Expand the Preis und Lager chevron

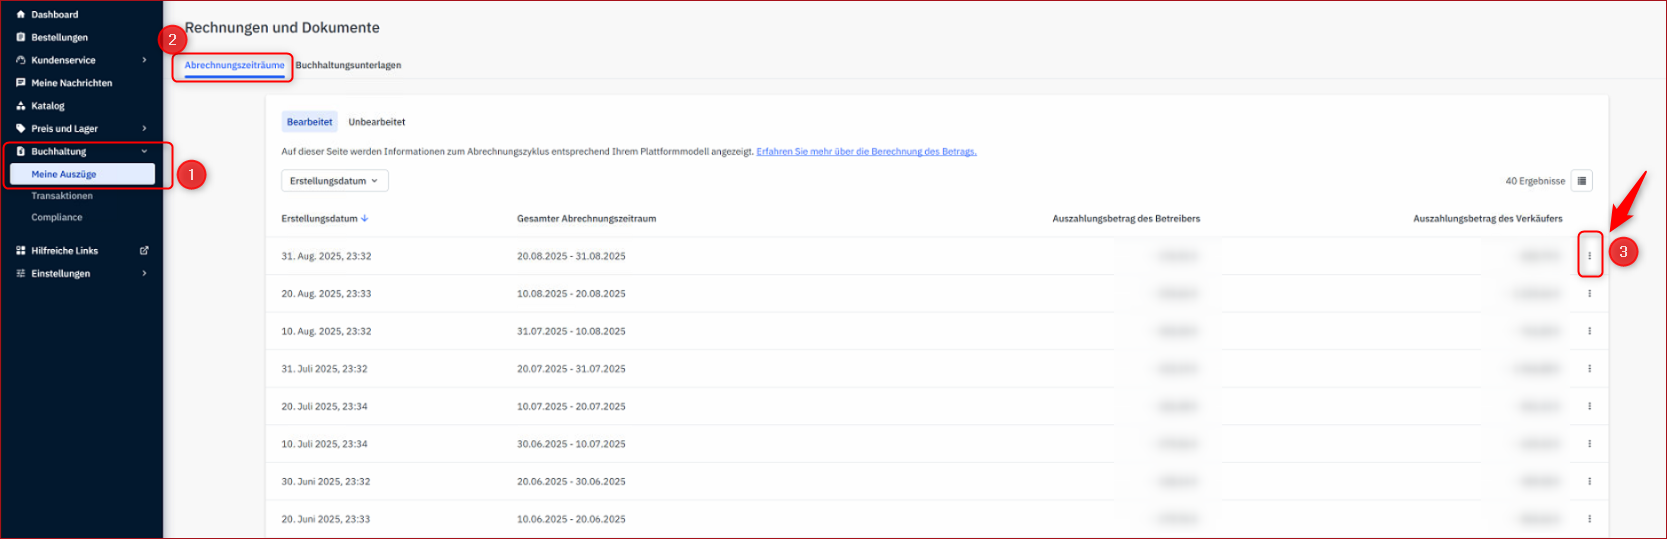(x=144, y=129)
